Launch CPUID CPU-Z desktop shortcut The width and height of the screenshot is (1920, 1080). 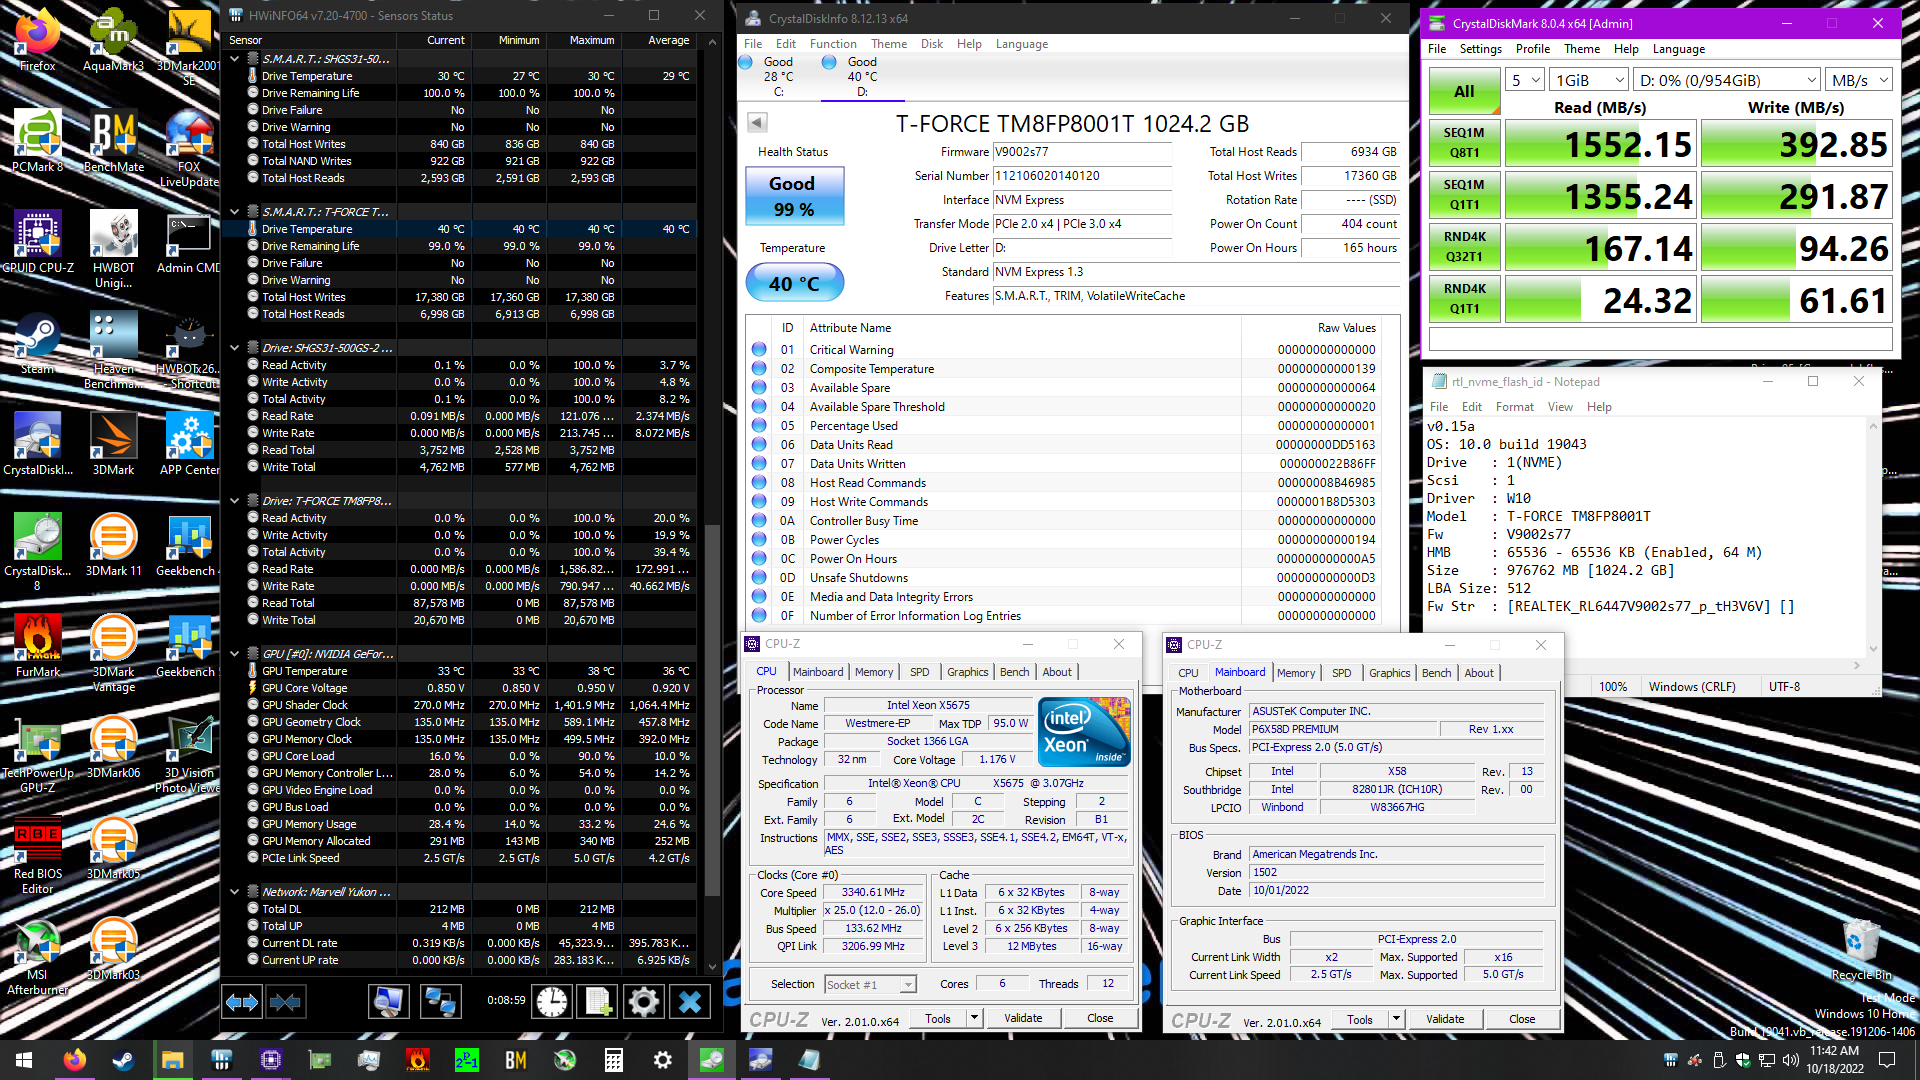coord(38,243)
